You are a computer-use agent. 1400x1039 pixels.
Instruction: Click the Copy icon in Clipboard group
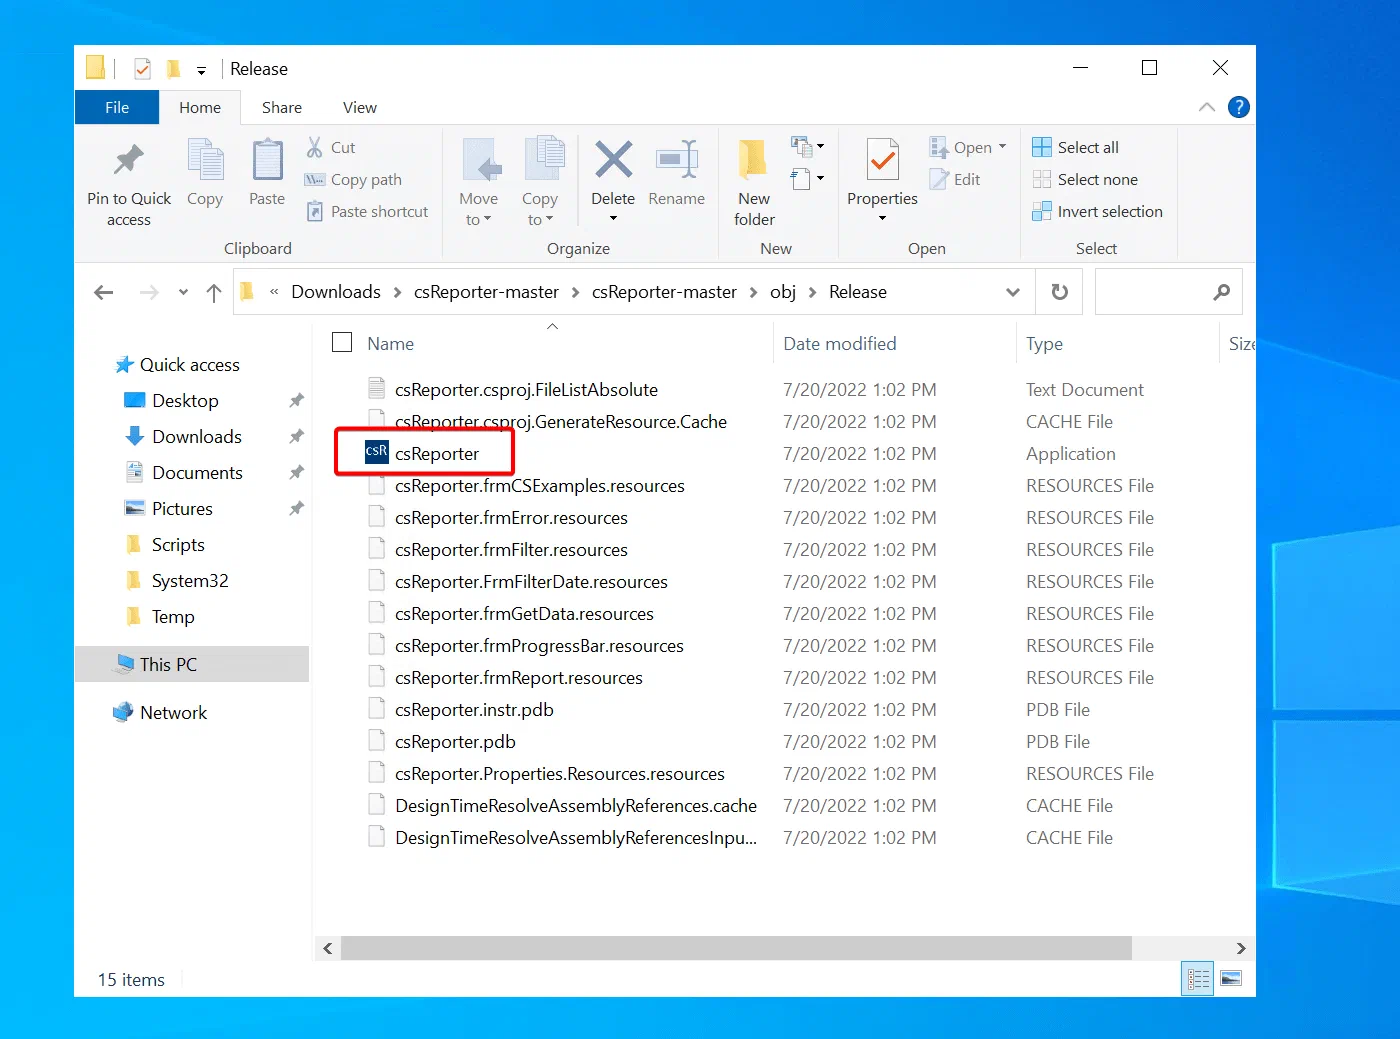[x=205, y=160]
